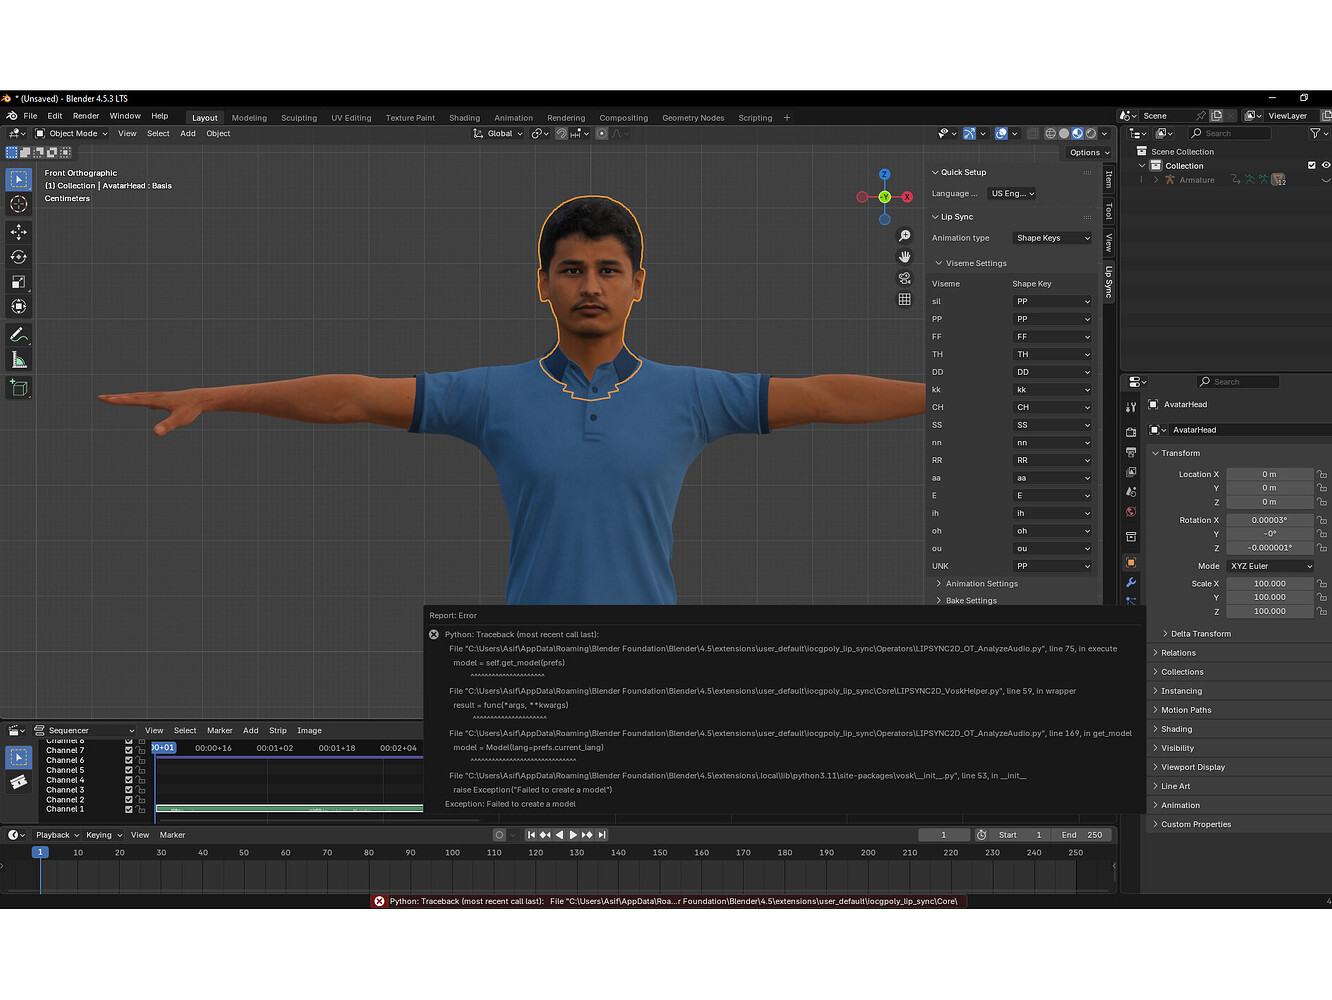Toggle Collection eye visibility in Outliner
The height and width of the screenshot is (1000, 1332).
[x=1326, y=165]
